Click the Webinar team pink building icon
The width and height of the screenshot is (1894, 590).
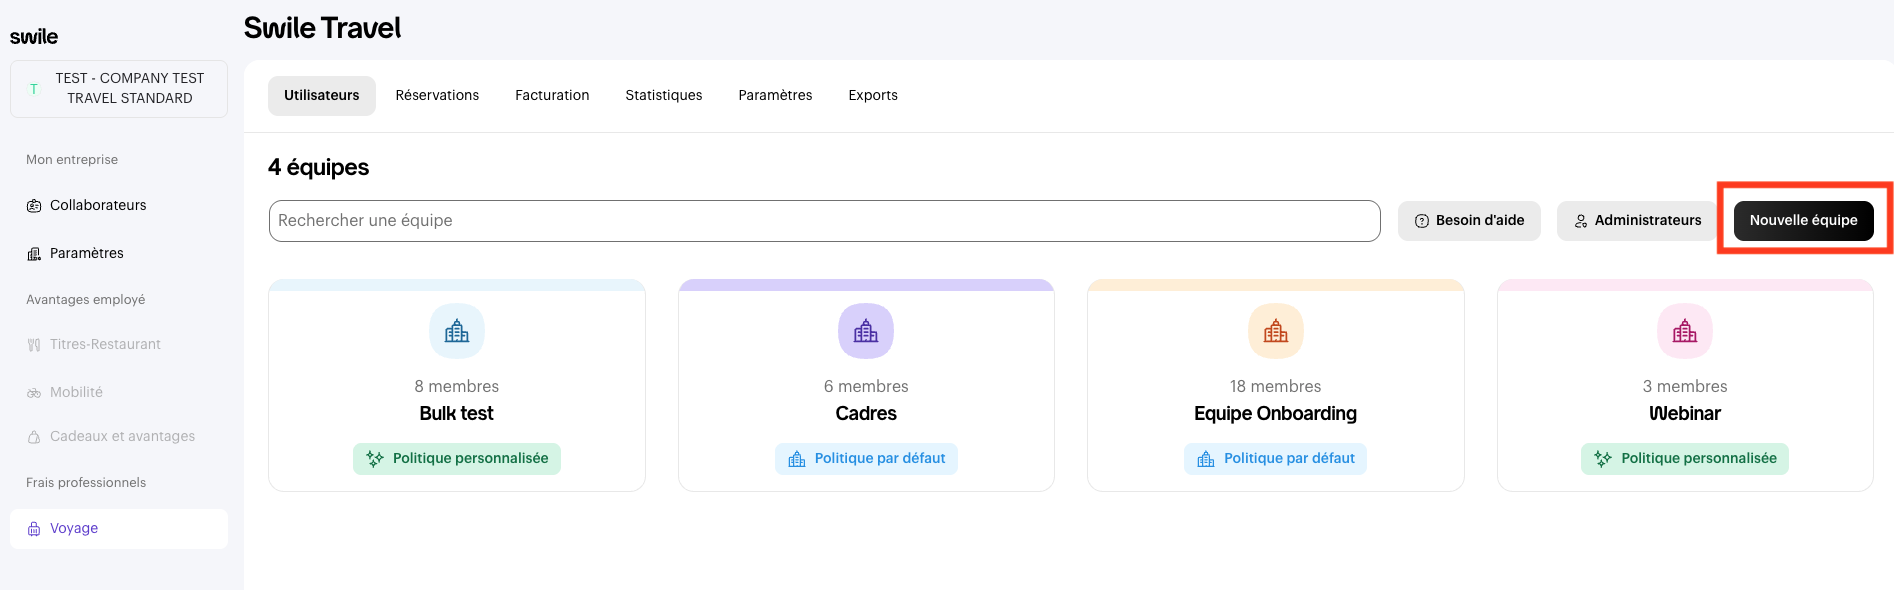pyautogui.click(x=1685, y=331)
